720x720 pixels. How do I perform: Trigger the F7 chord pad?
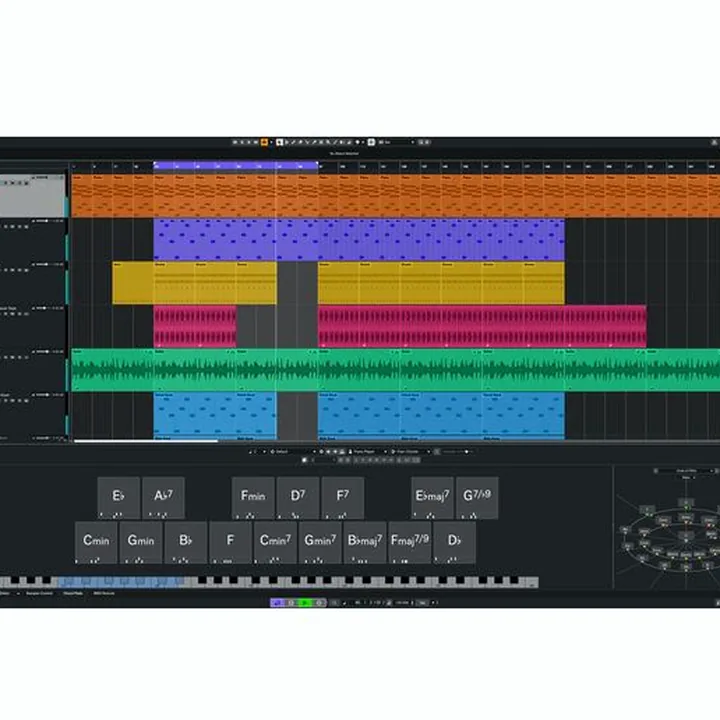tap(343, 498)
